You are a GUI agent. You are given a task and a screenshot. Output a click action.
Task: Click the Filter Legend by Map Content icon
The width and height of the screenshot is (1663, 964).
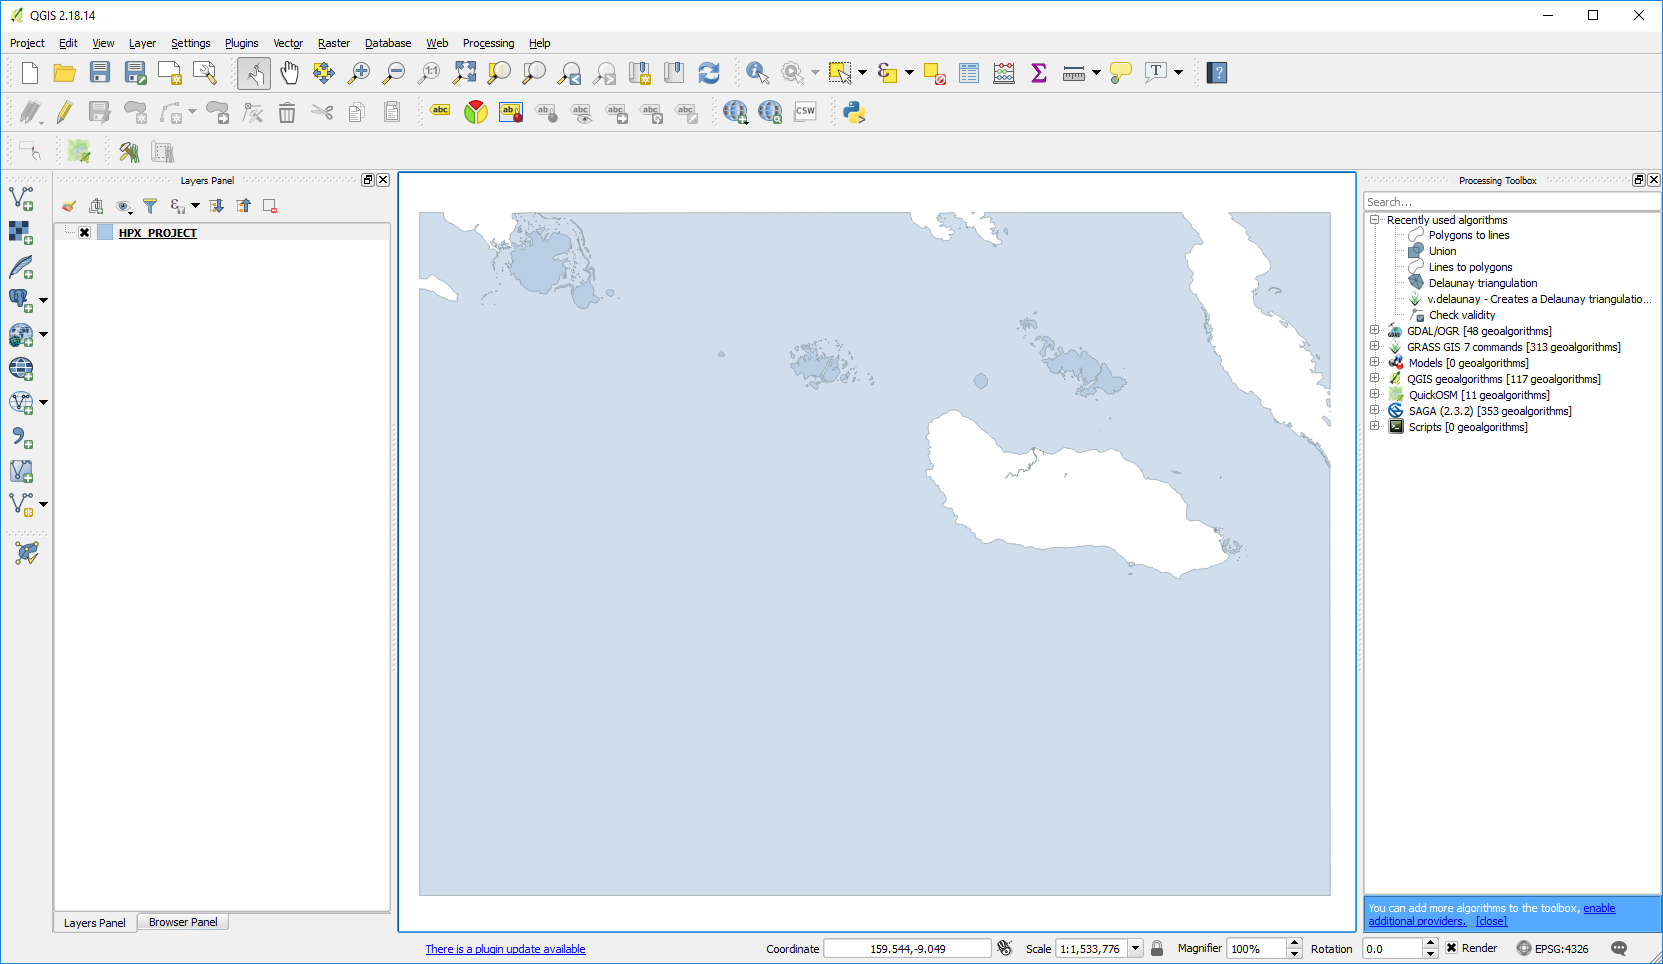(150, 206)
